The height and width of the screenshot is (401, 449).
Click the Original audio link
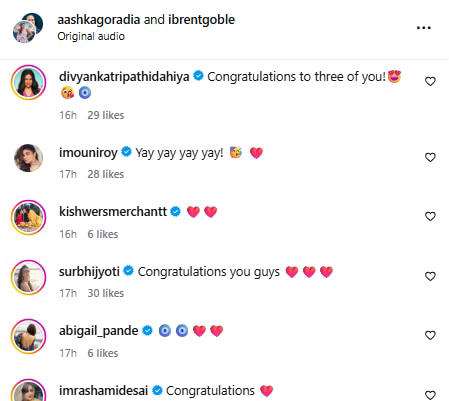[x=91, y=36]
